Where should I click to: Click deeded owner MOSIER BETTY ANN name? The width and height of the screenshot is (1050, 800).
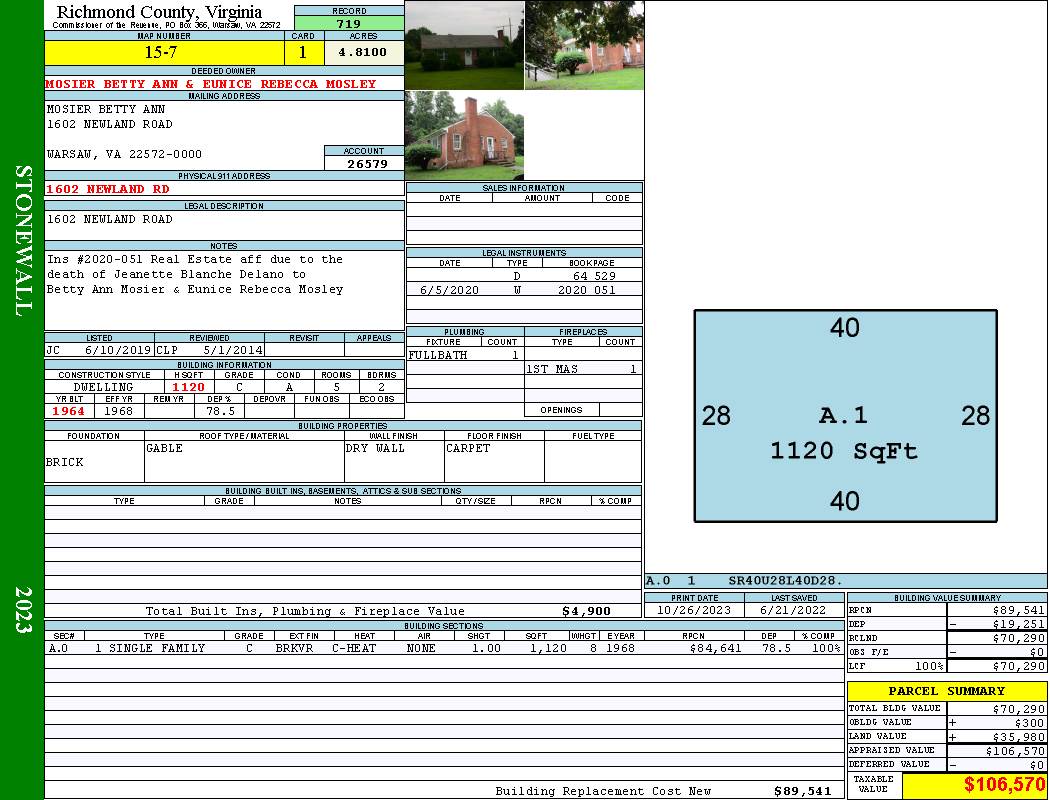coord(211,84)
